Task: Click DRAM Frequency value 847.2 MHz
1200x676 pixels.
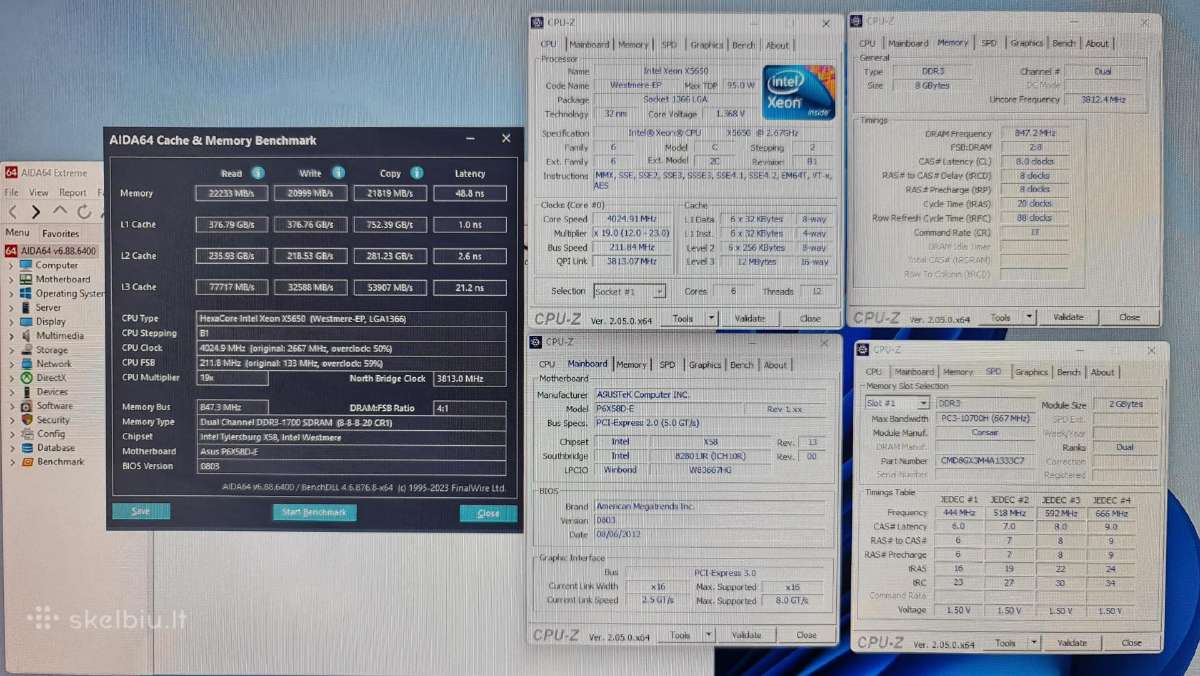Action: tap(1034, 133)
